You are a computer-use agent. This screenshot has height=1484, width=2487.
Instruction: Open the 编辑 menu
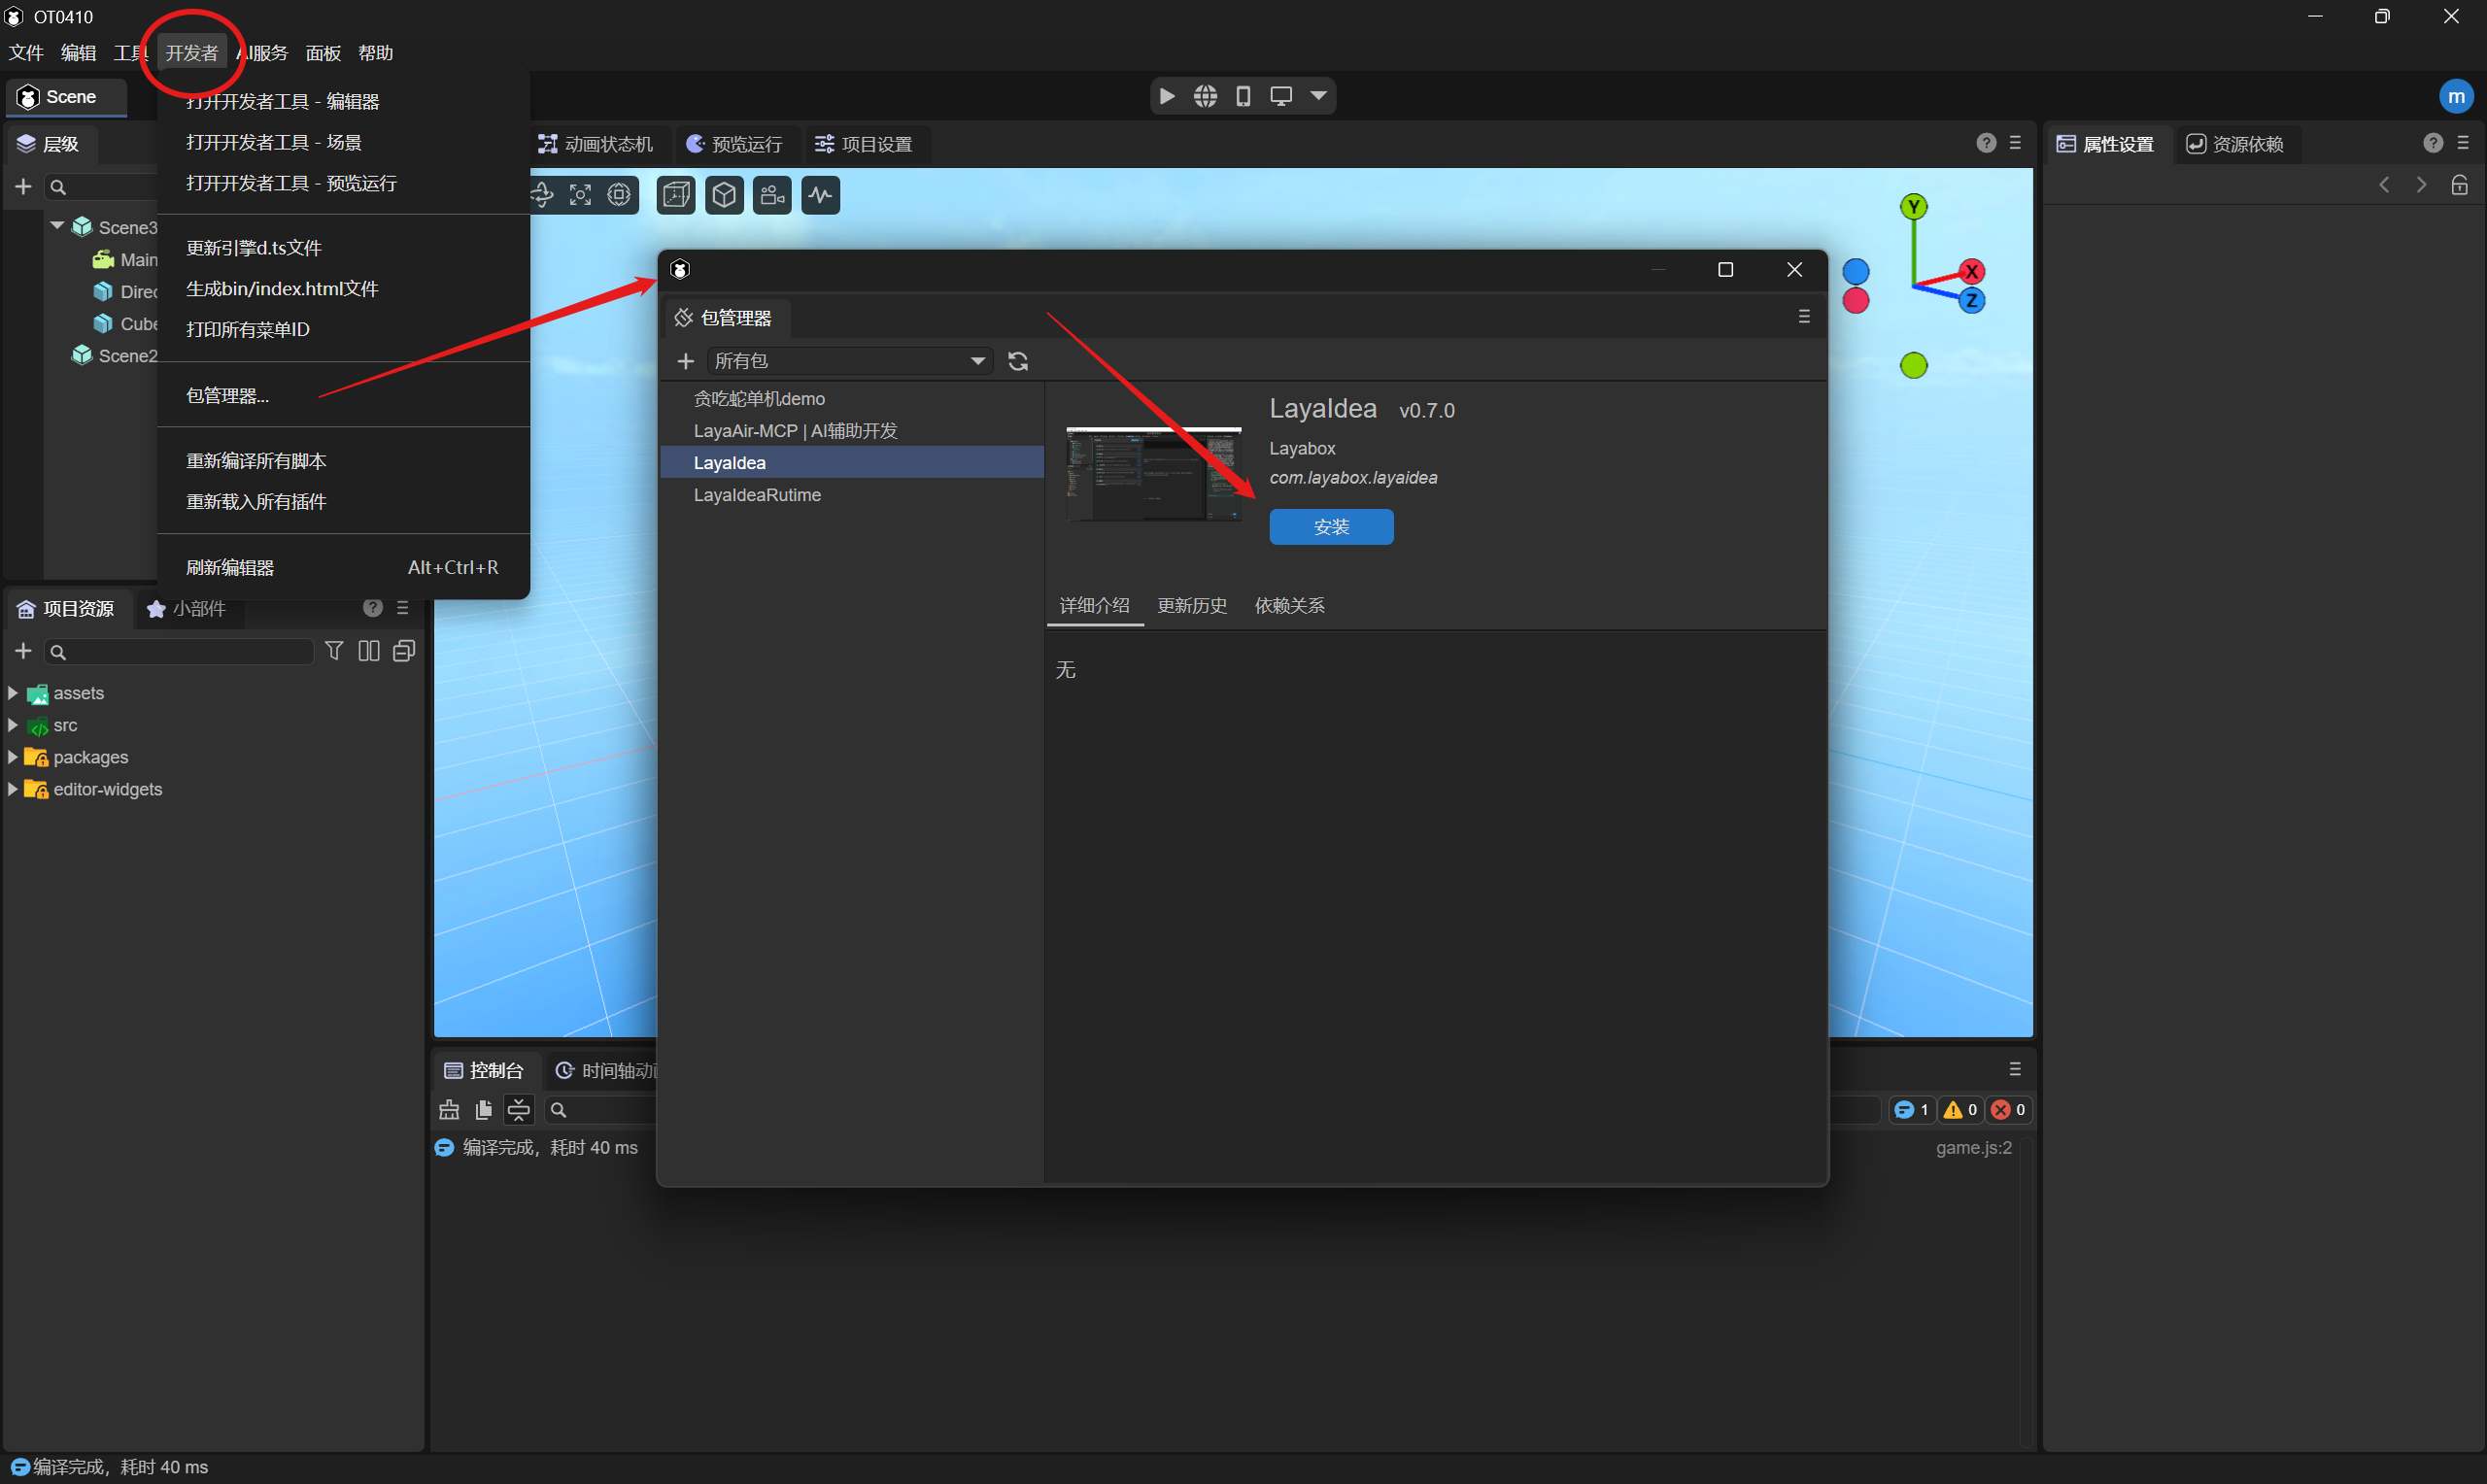79,53
